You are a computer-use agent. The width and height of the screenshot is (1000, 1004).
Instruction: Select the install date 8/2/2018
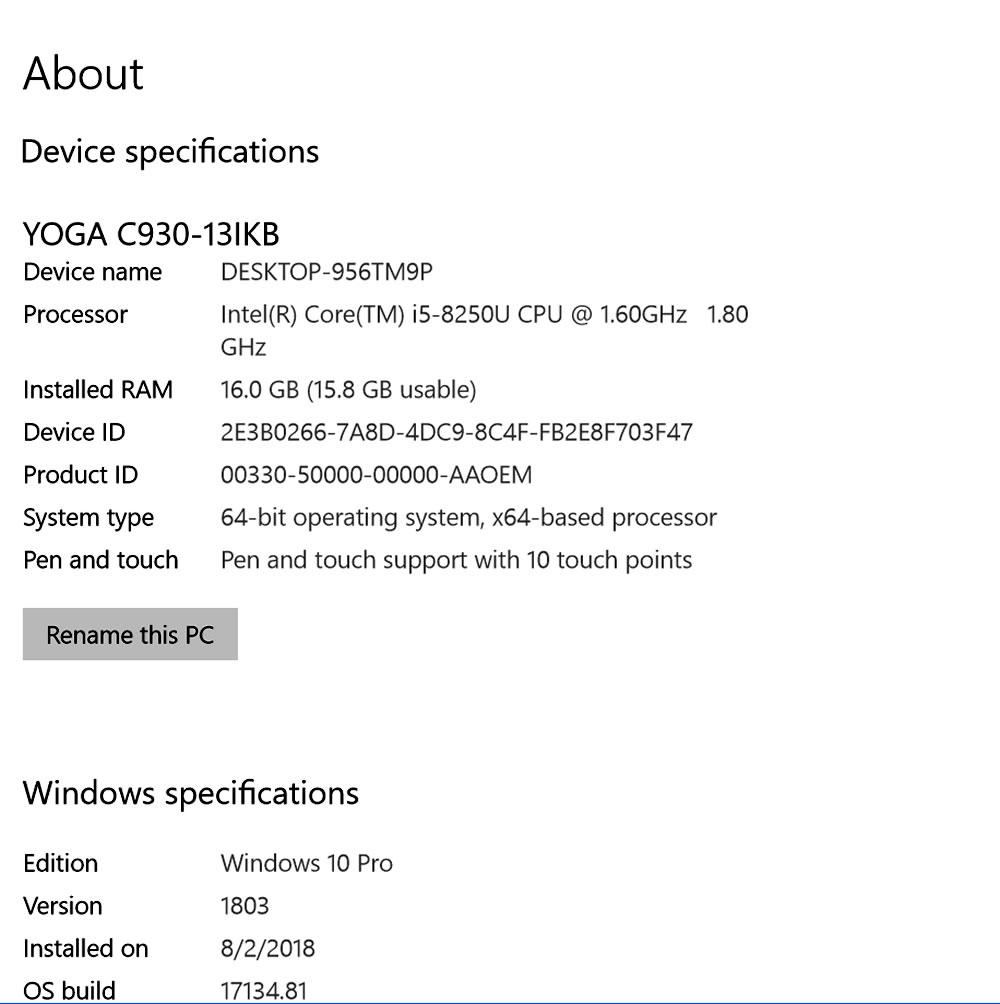click(268, 948)
